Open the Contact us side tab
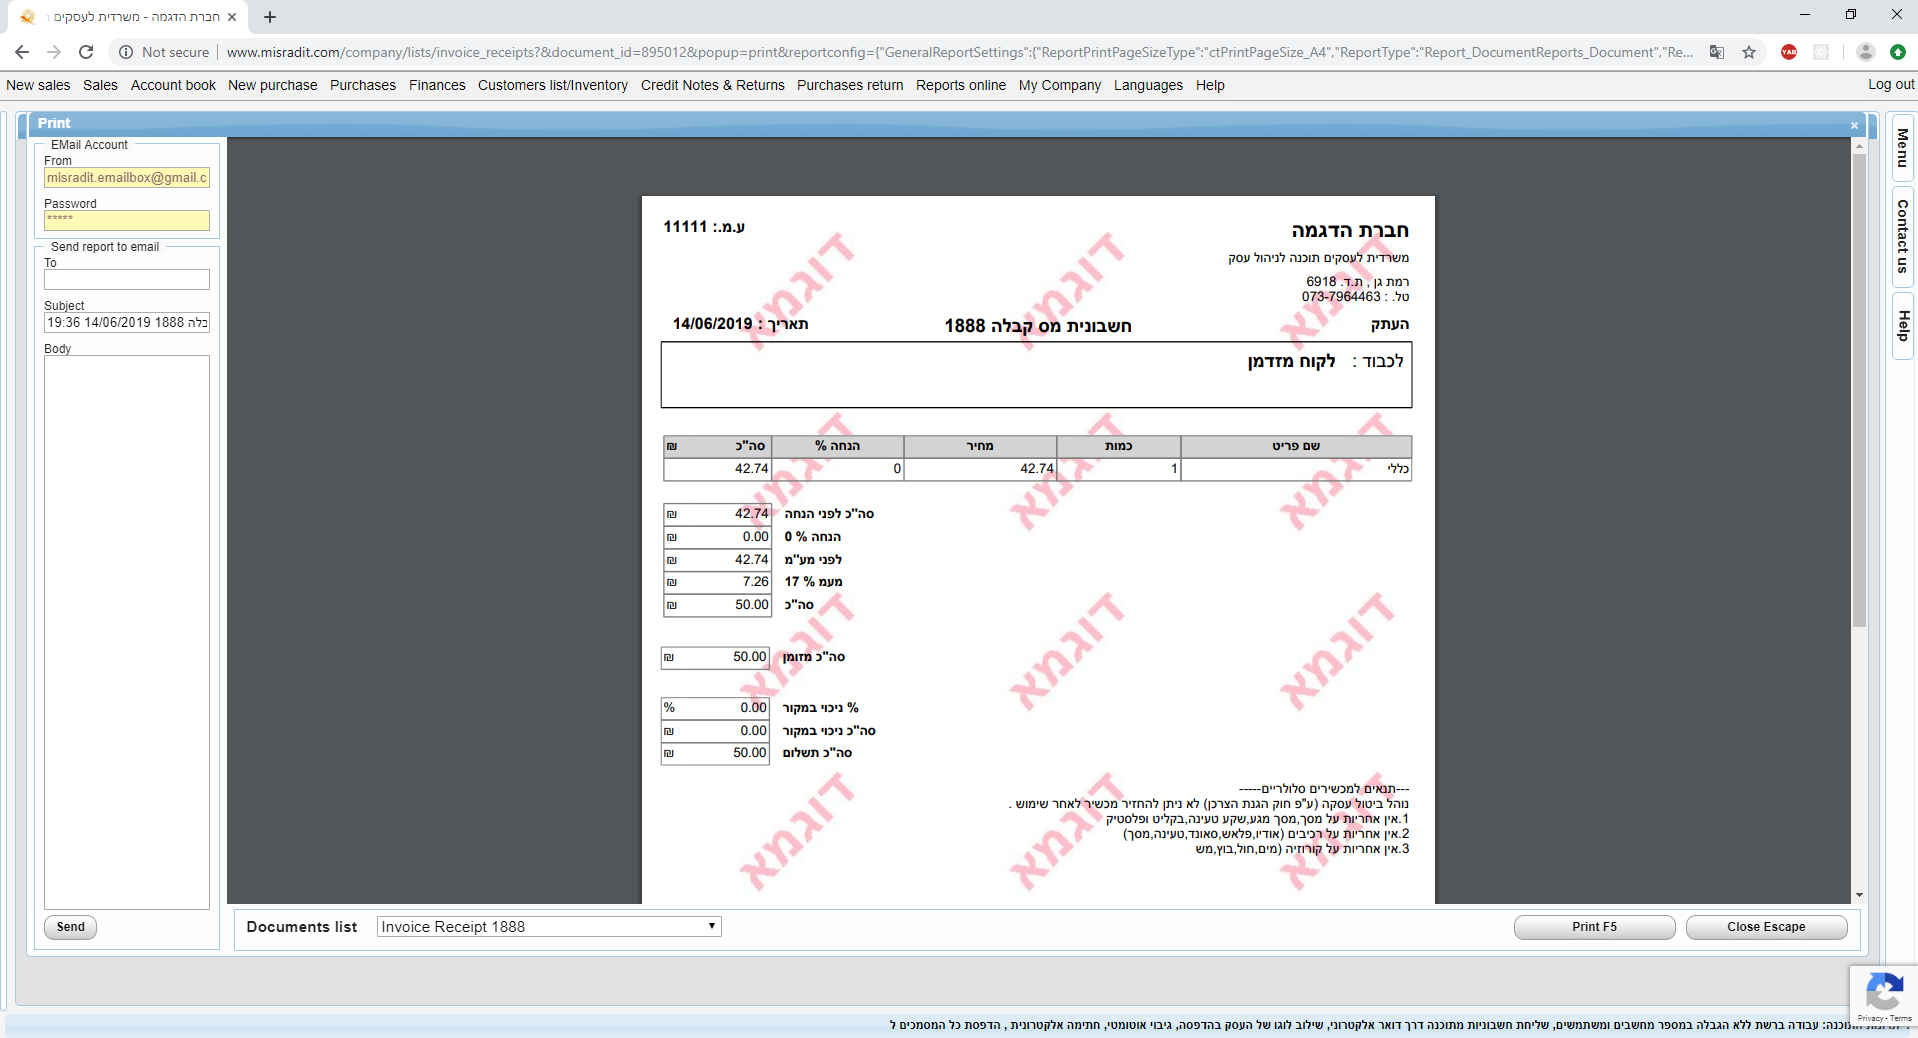Screen dimensions: 1918x1038 [x=1902, y=236]
